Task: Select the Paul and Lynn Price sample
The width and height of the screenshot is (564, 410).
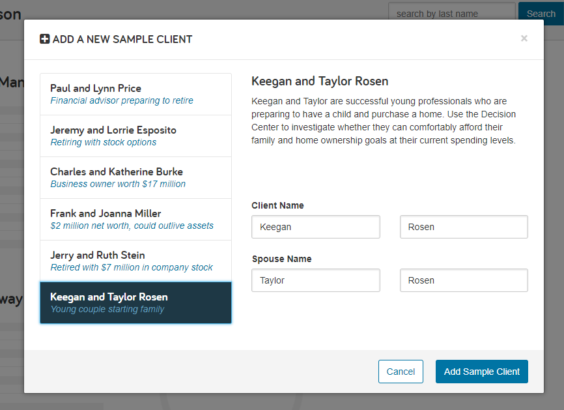Action: [136, 94]
